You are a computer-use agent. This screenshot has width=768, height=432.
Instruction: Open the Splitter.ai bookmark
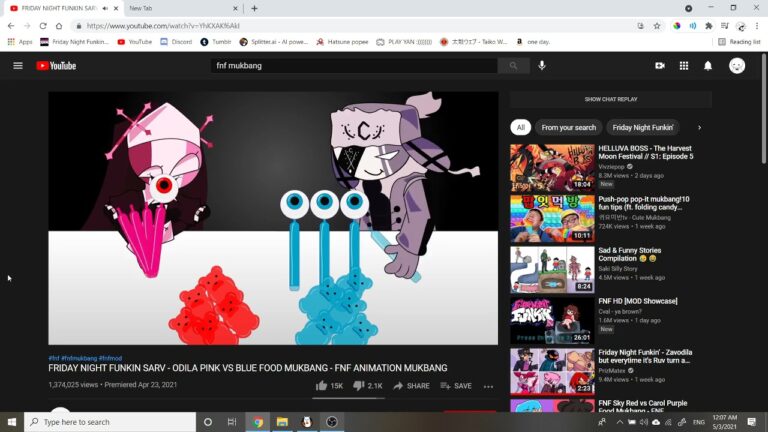274,42
